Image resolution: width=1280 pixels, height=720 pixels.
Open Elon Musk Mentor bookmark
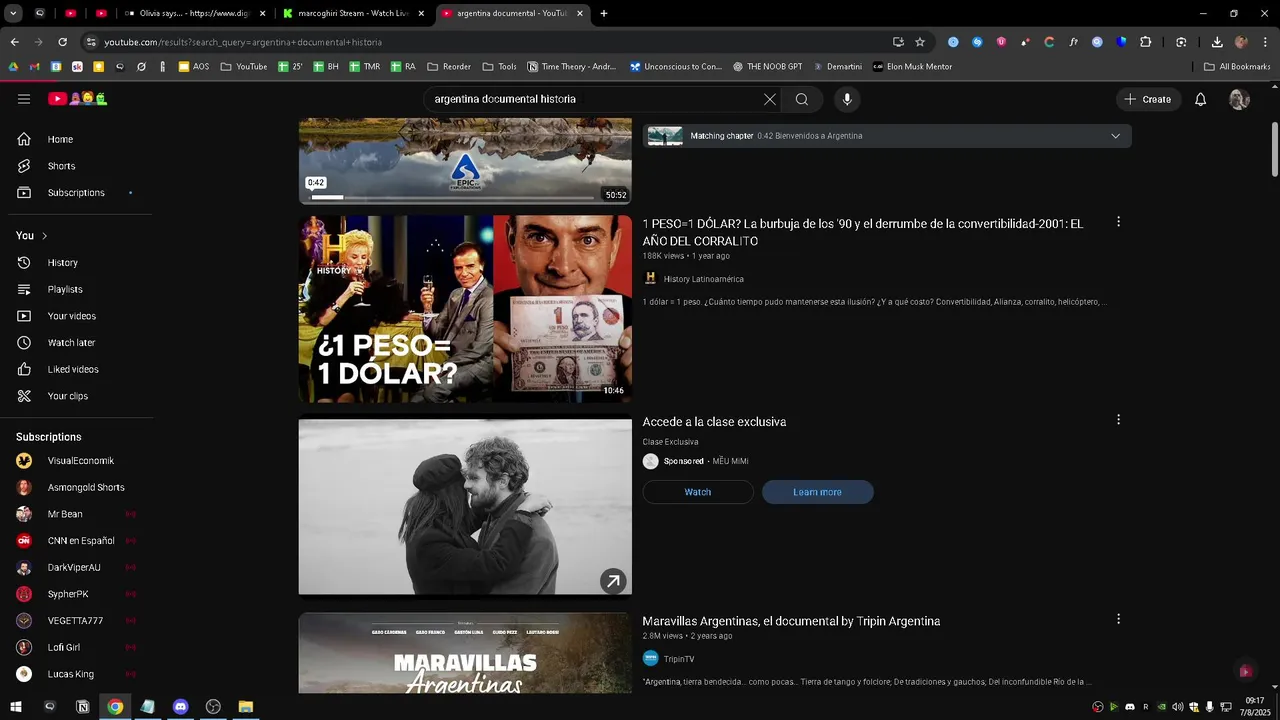point(912,67)
